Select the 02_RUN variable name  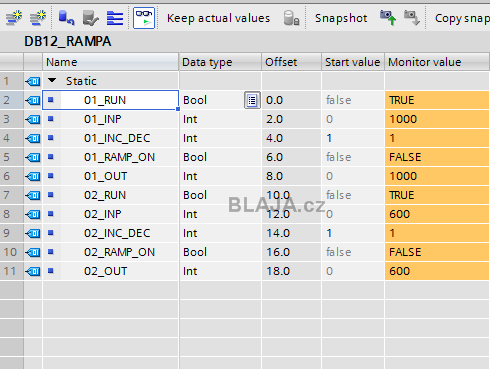[105, 195]
